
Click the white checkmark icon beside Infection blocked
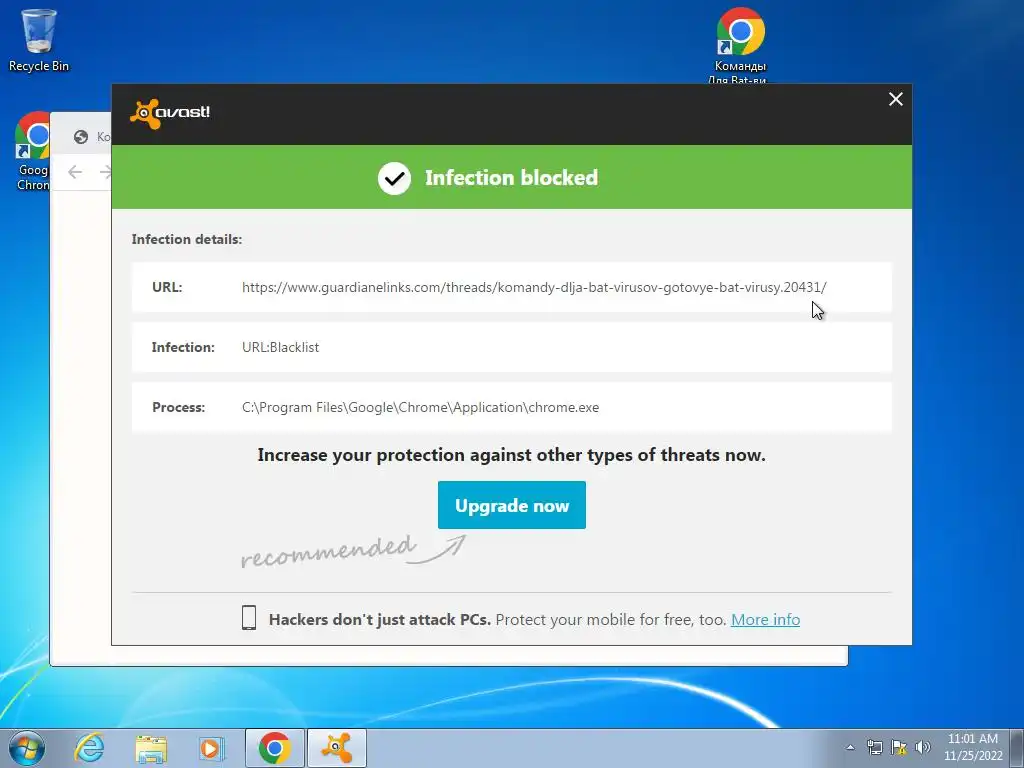point(394,178)
